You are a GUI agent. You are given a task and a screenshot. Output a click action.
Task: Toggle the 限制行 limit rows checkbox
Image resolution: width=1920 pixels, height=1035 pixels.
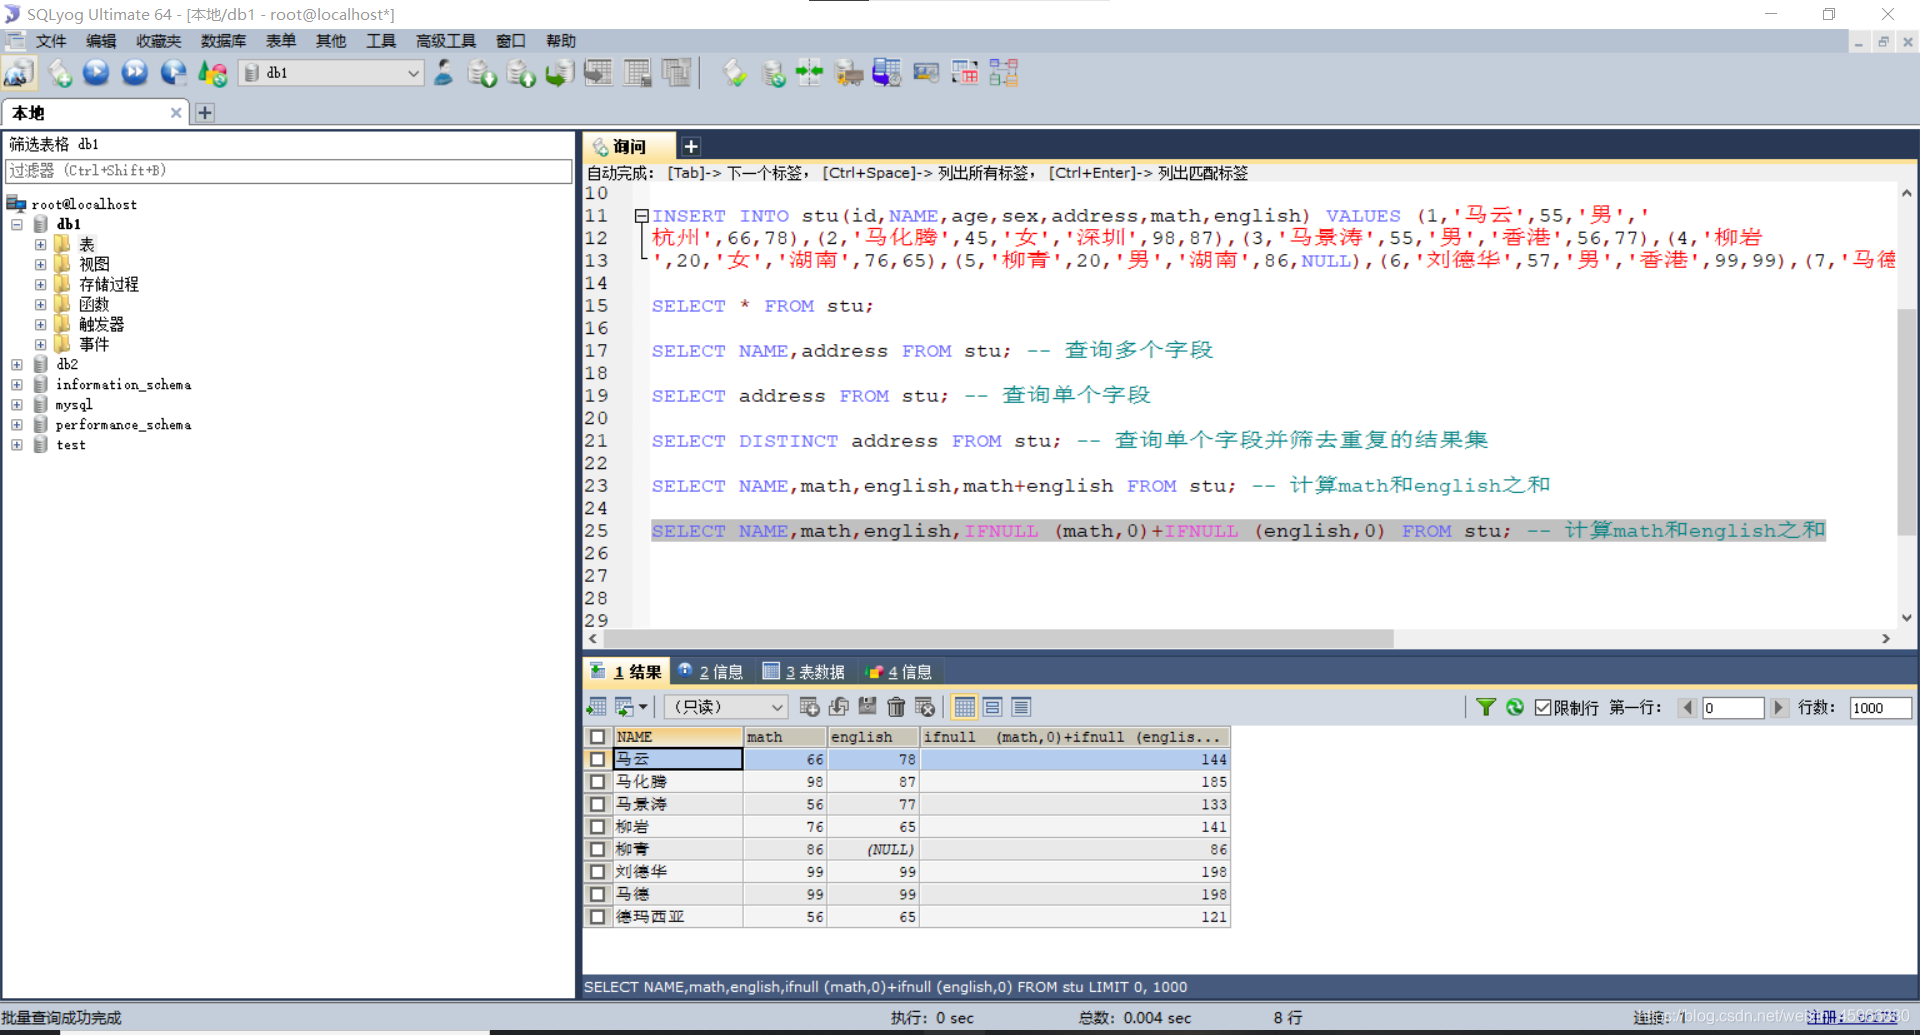[1543, 707]
